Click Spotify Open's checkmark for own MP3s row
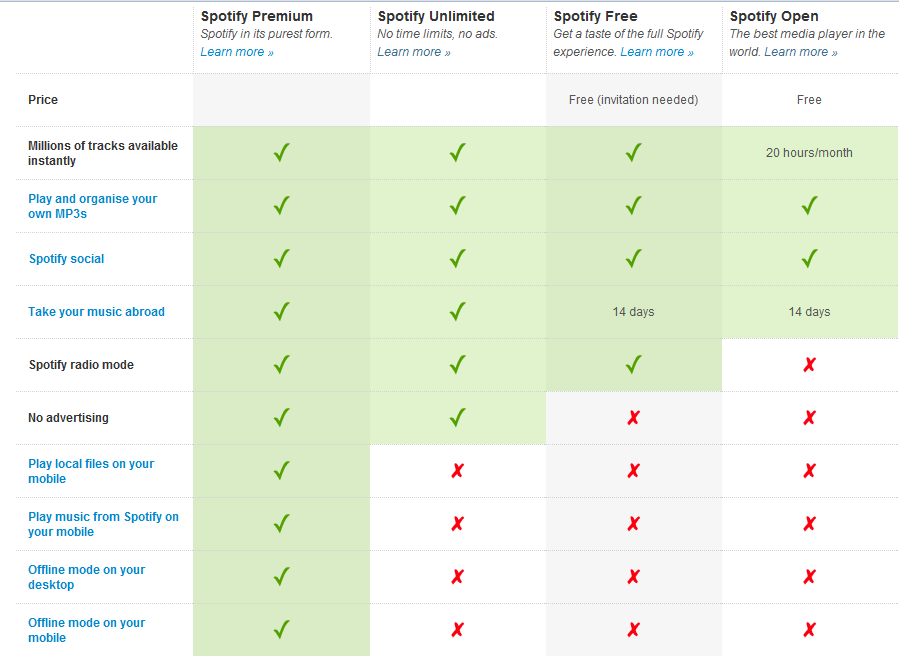899x657 pixels. [809, 205]
